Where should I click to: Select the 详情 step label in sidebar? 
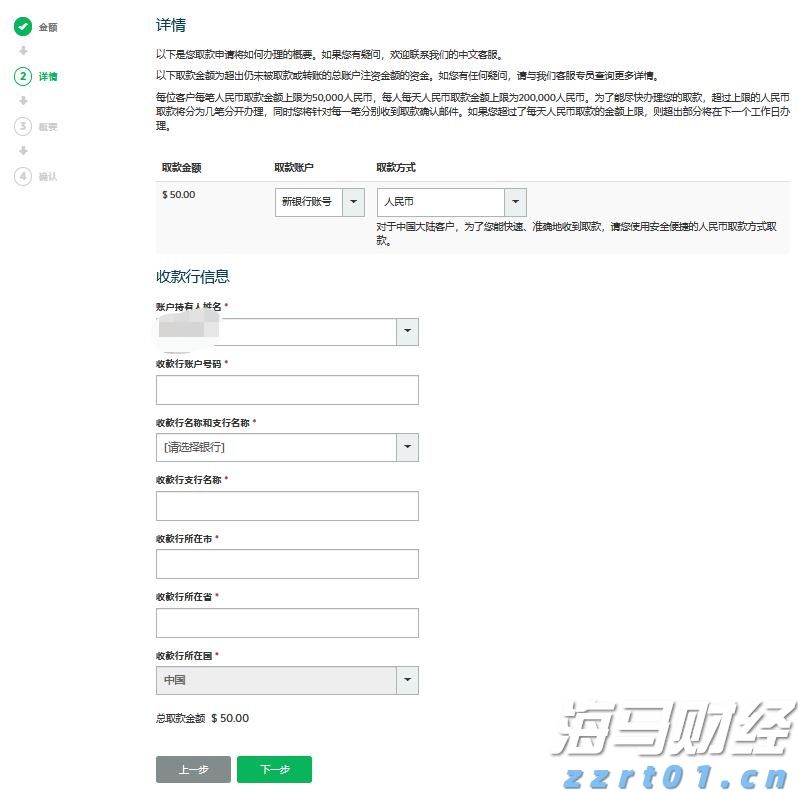(x=48, y=76)
